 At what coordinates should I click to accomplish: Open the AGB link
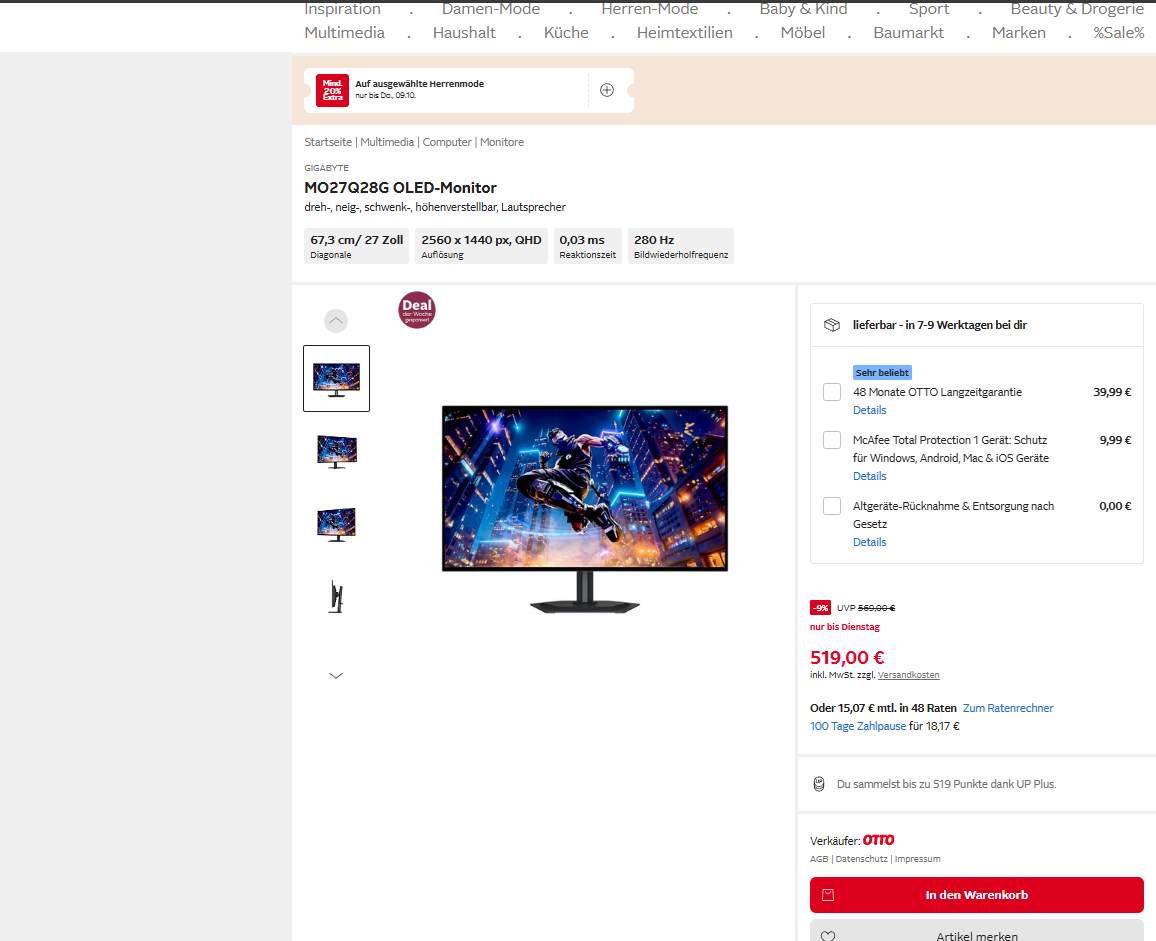pos(819,859)
